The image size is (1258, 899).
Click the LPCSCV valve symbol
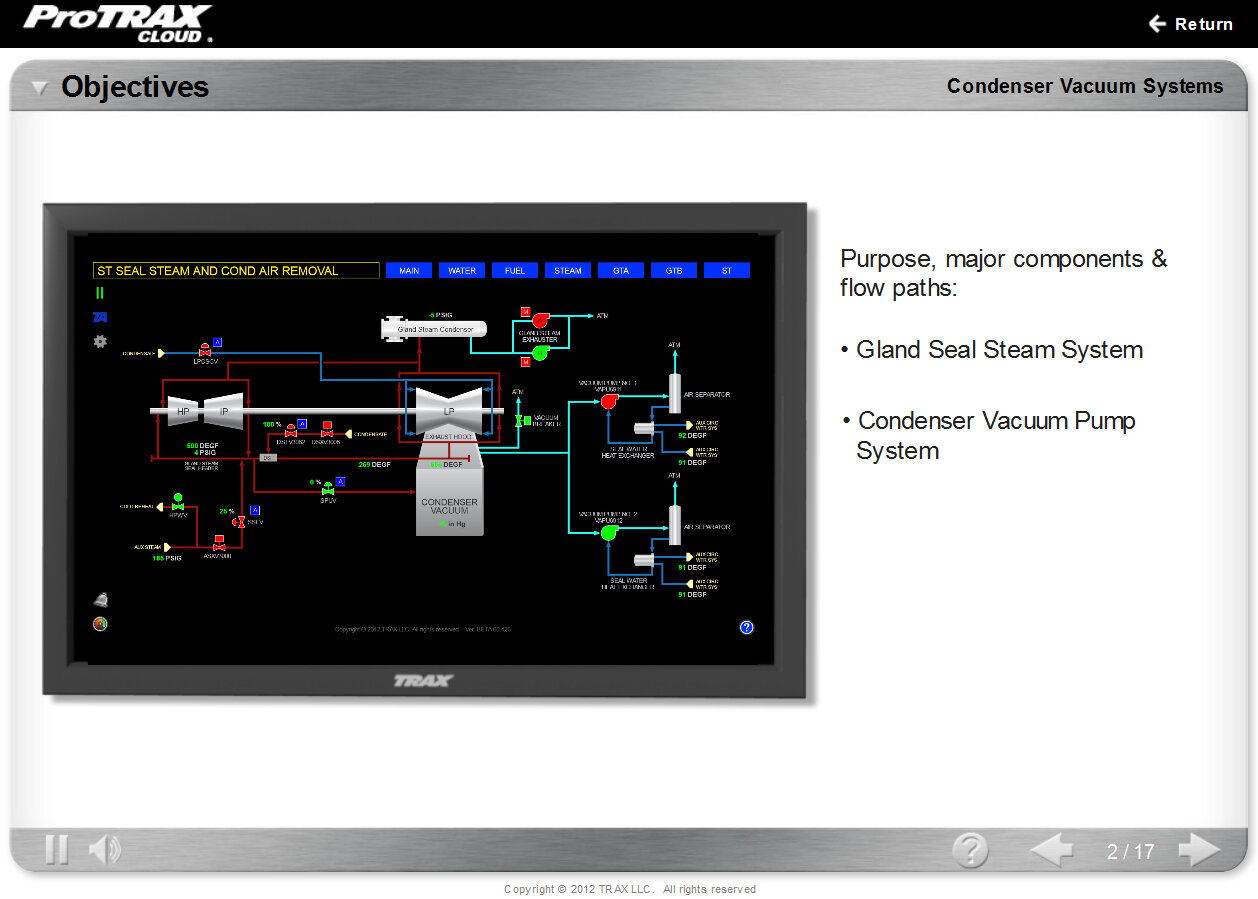point(205,353)
